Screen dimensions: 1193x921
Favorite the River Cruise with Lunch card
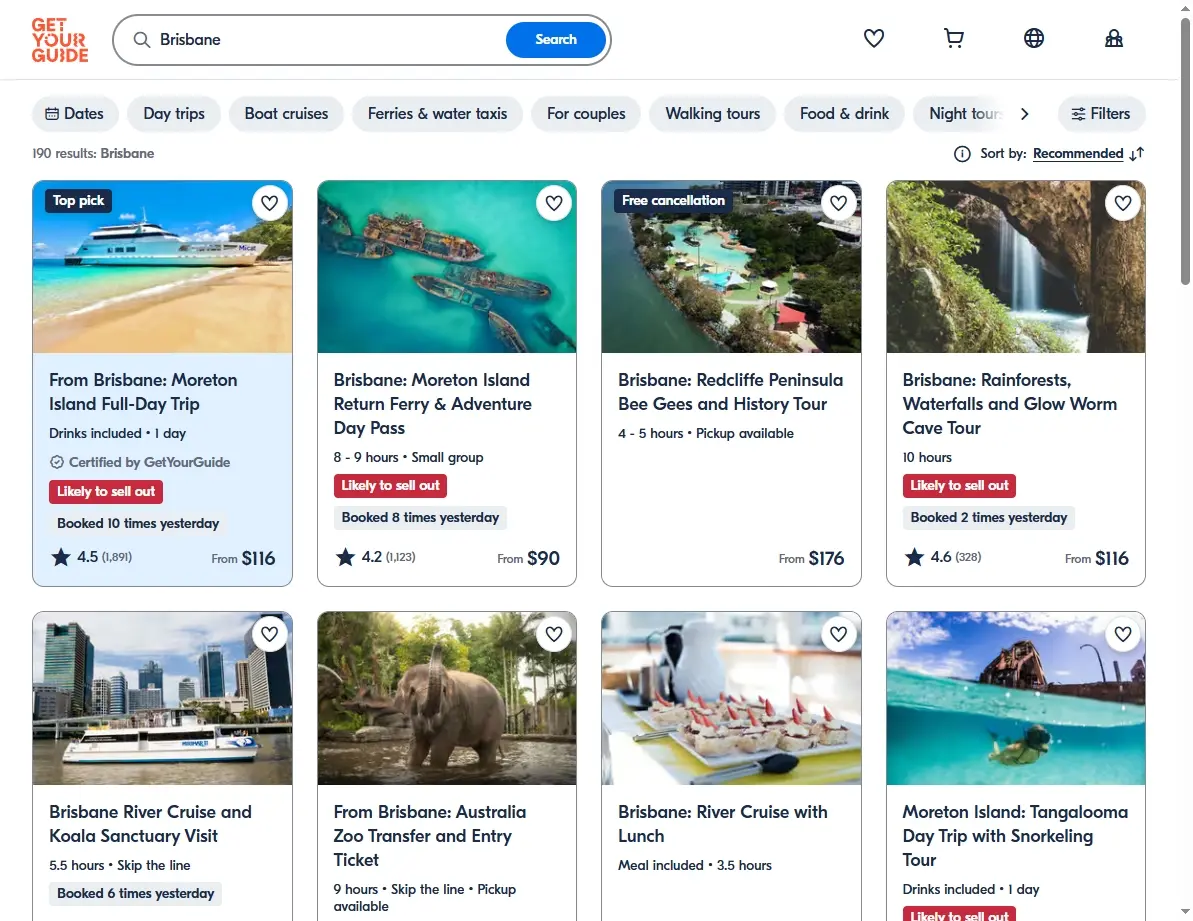tap(838, 634)
